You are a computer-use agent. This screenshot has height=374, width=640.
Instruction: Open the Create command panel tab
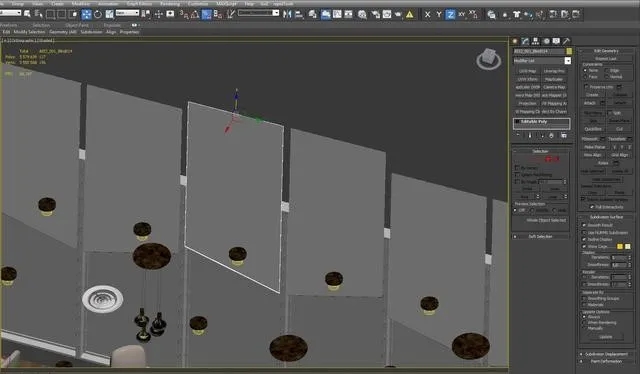point(515,41)
